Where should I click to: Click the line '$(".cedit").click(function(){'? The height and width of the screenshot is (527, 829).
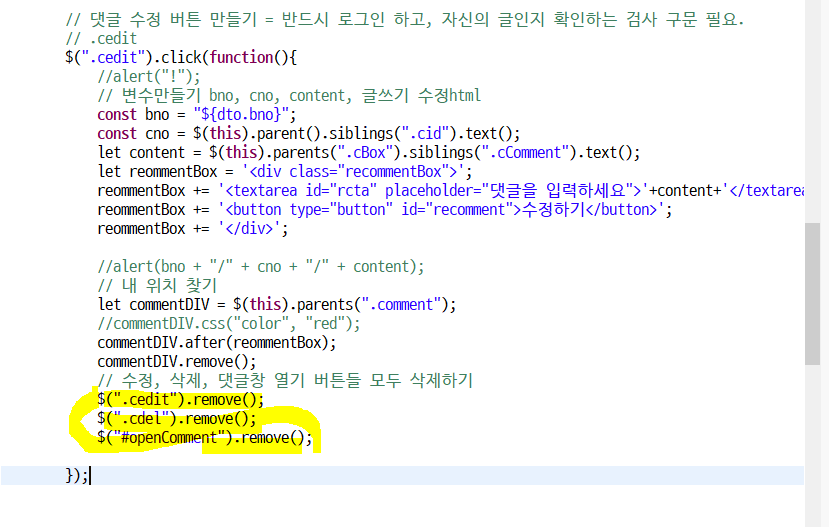click(181, 58)
